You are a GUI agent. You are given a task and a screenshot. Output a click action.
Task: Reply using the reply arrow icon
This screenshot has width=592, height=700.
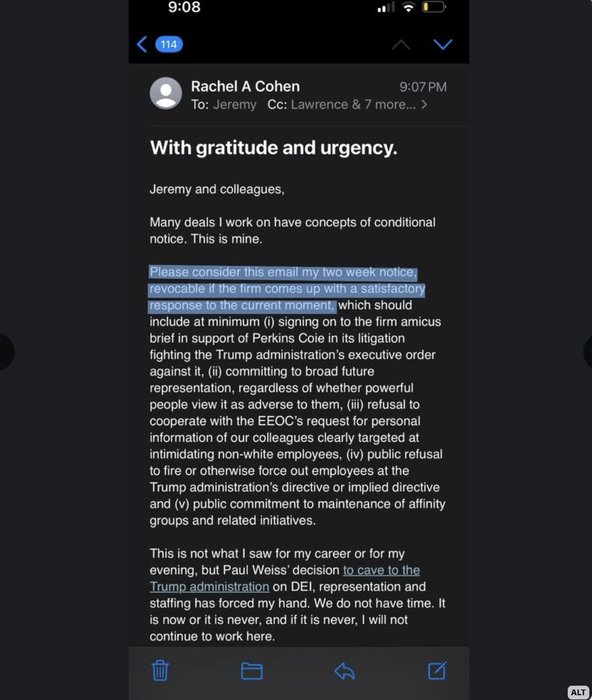[344, 671]
